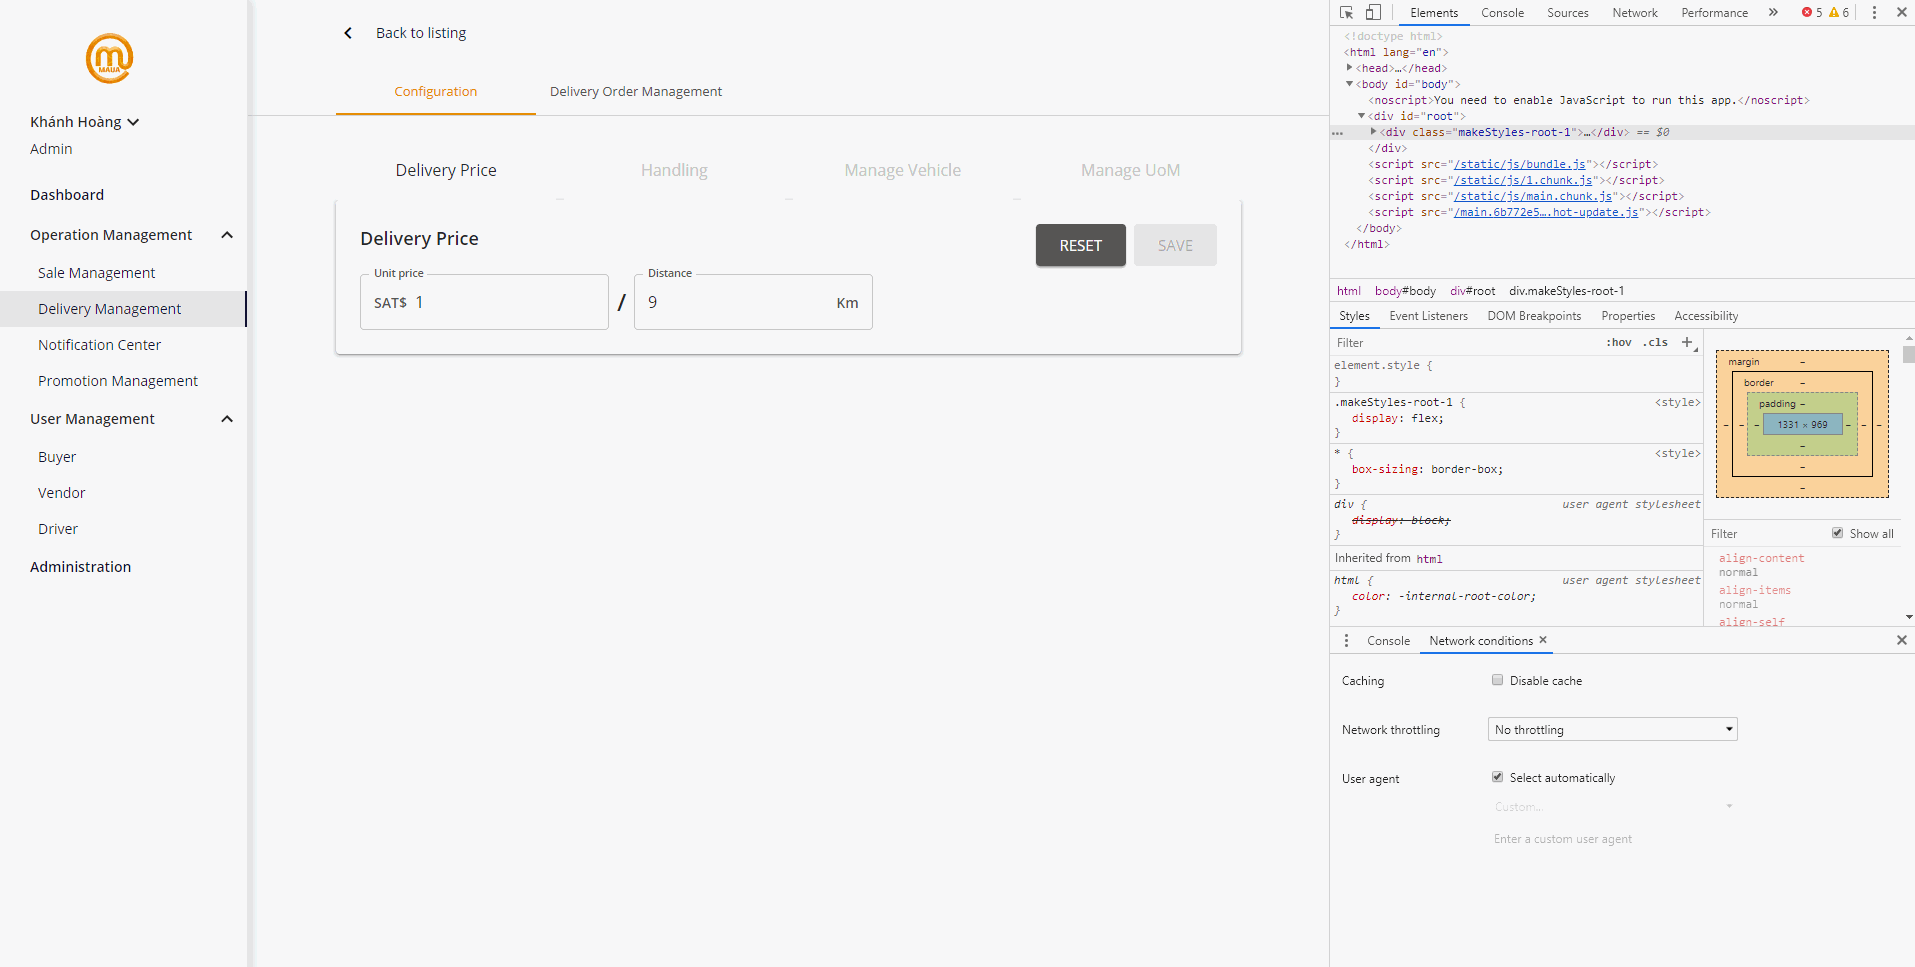Close the DevTools panel
The width and height of the screenshot is (1915, 967).
click(x=1902, y=13)
